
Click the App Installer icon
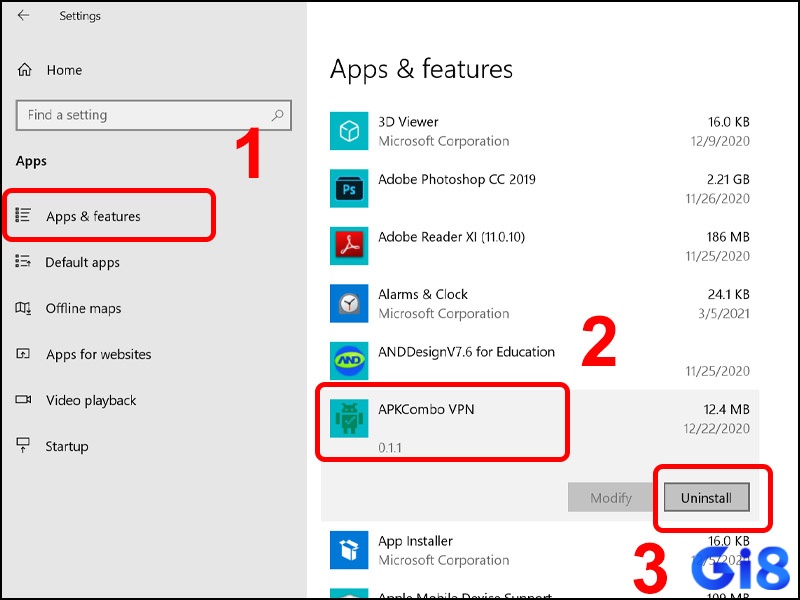point(349,550)
